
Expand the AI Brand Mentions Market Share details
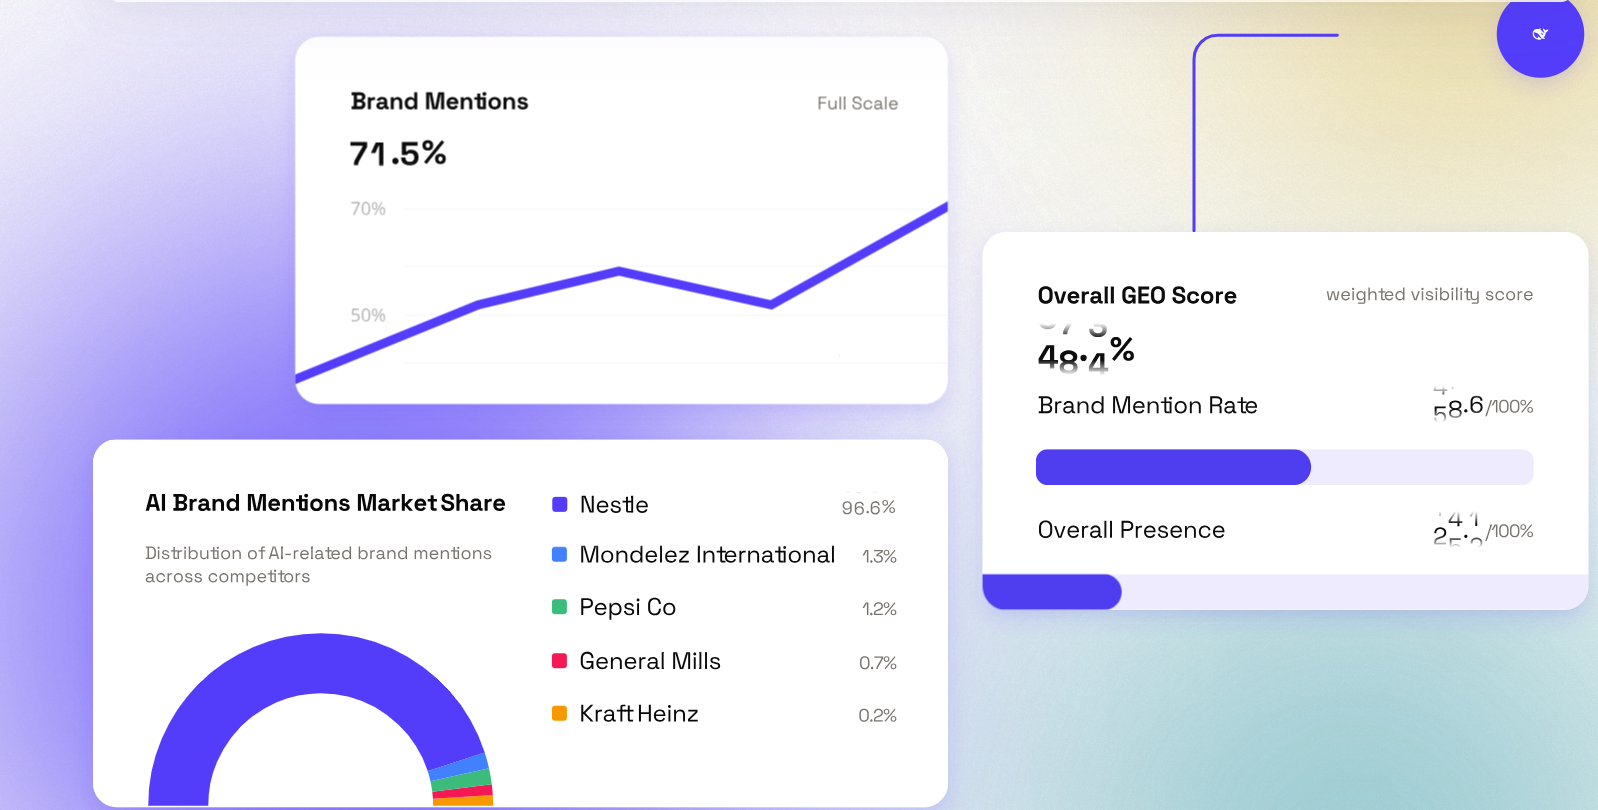[325, 503]
